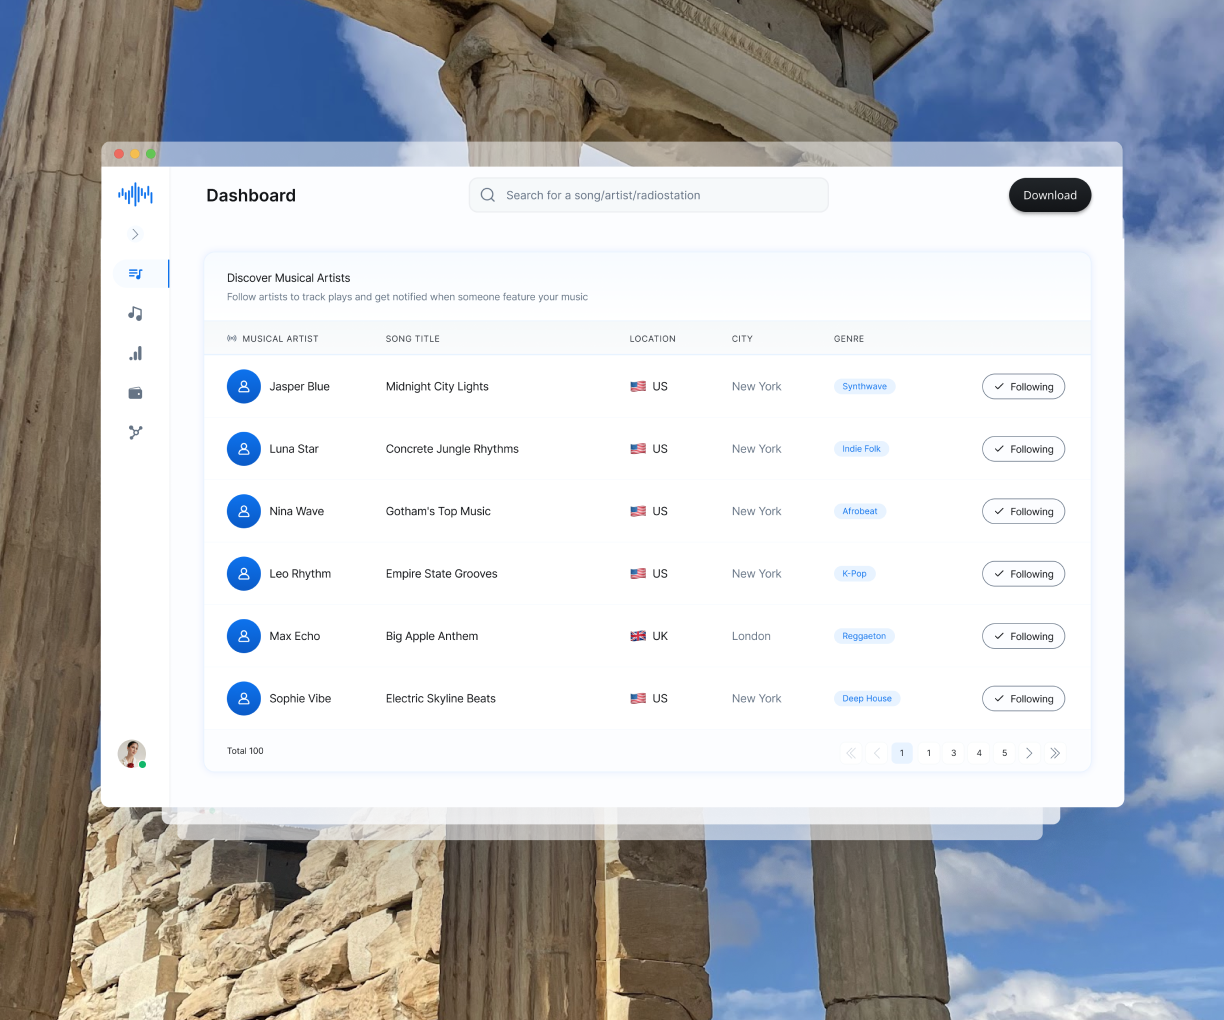This screenshot has height=1020, width=1224.
Task: Click the magnifier icon in search bar
Action: tap(488, 195)
